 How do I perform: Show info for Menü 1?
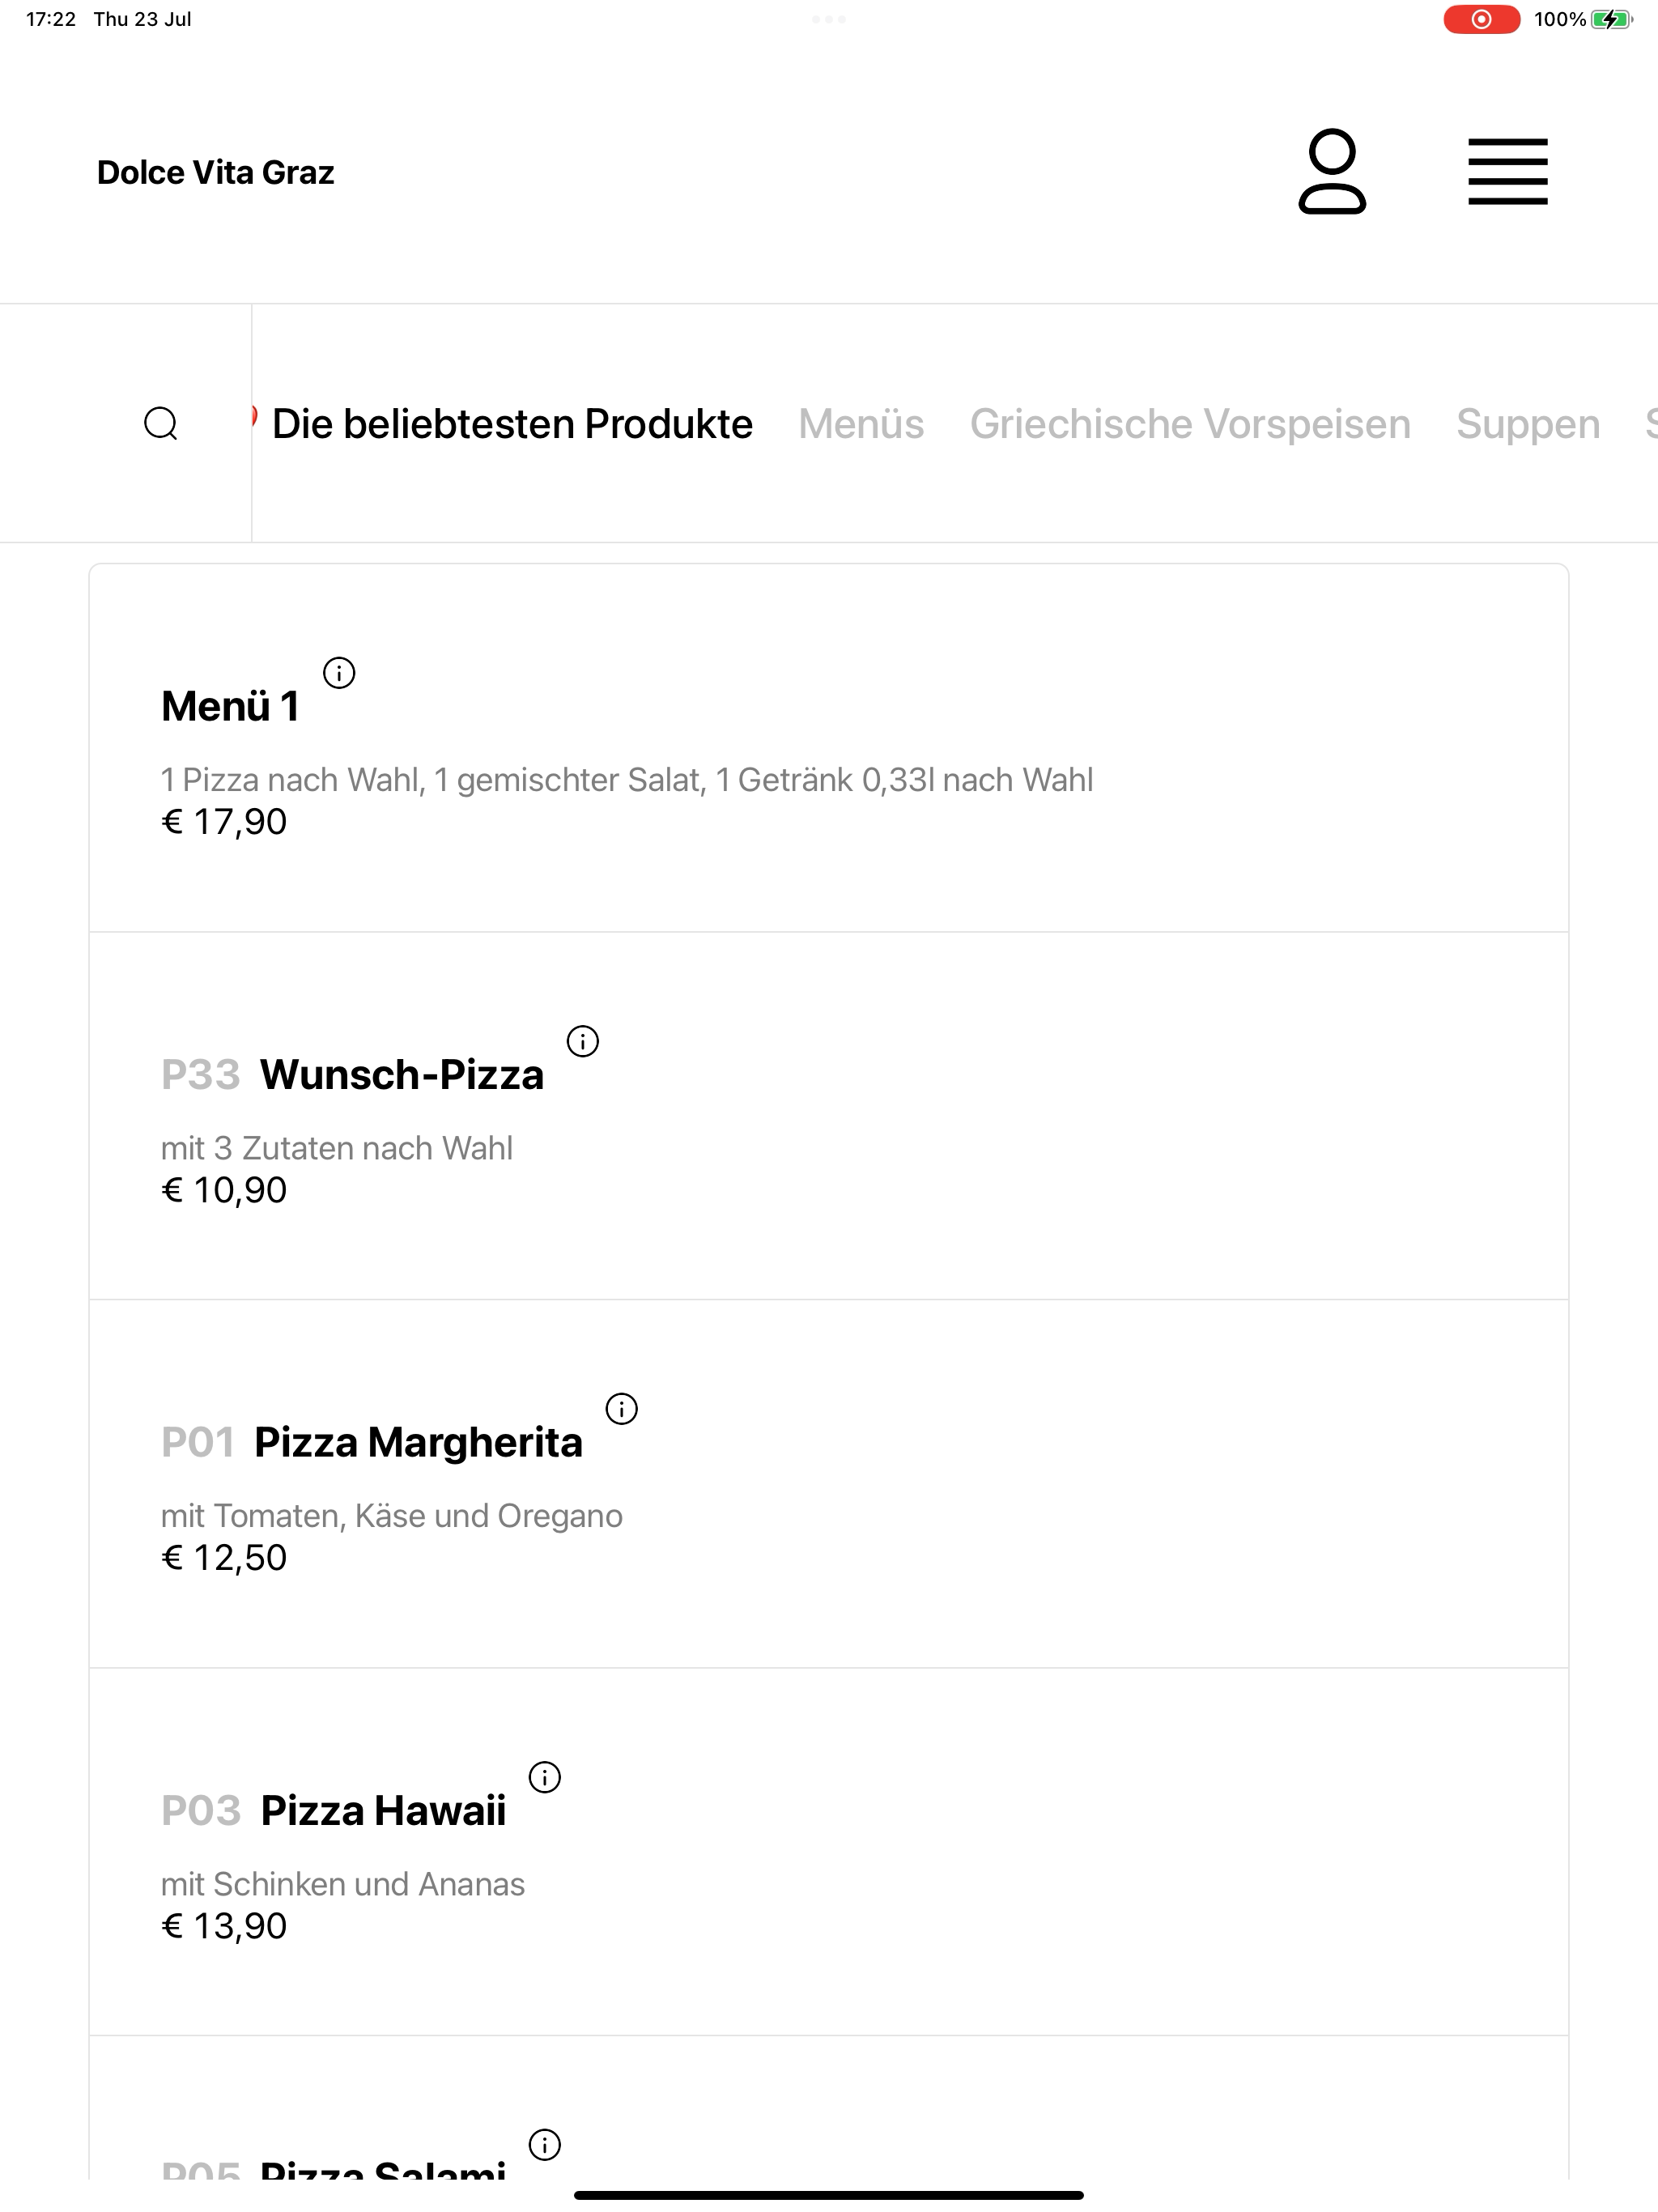[339, 673]
